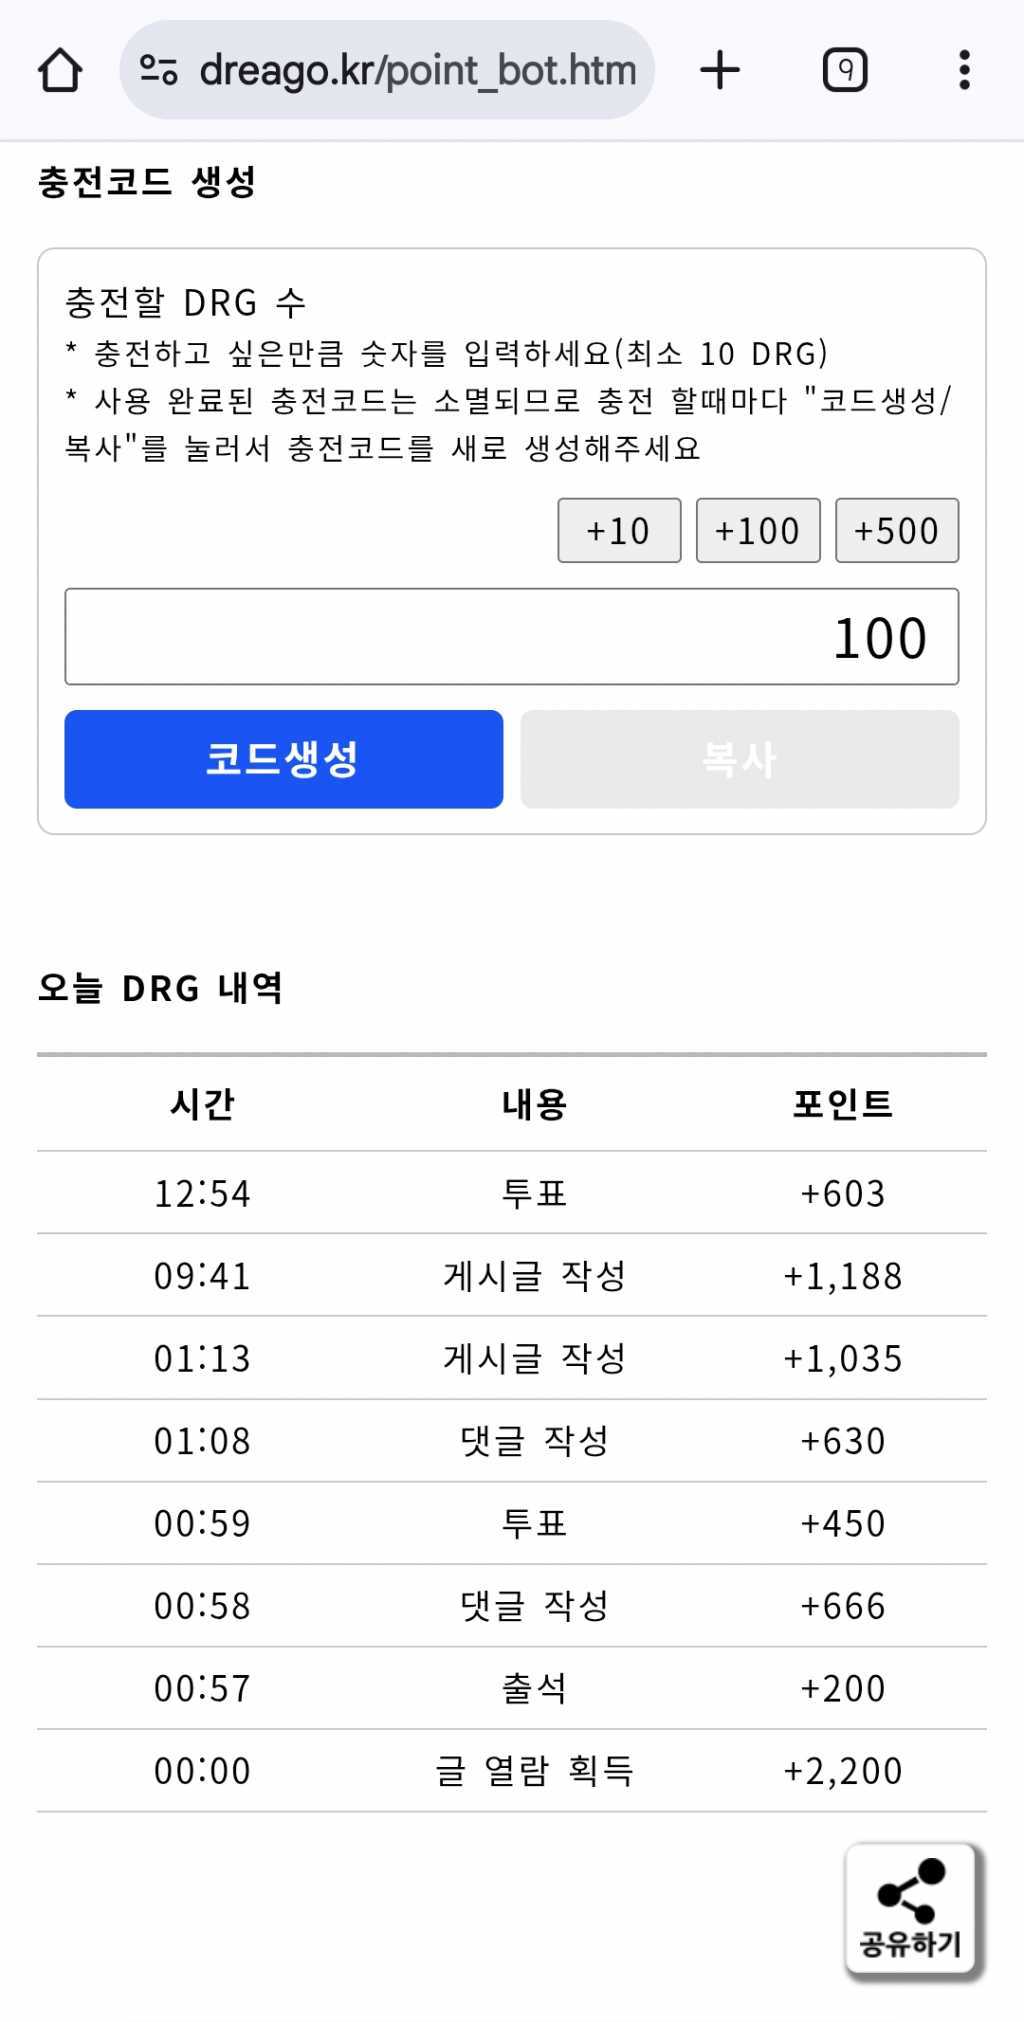Open a new tab with plus icon

click(719, 70)
